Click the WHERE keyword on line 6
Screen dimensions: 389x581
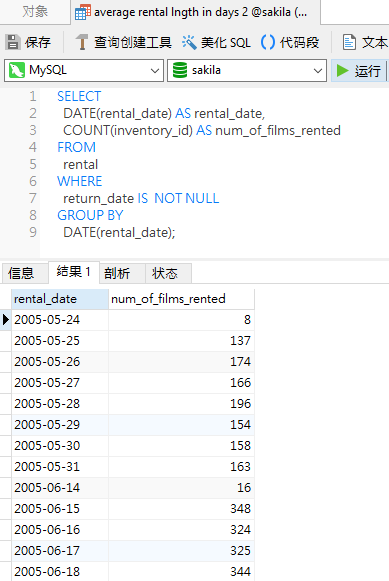pos(80,181)
